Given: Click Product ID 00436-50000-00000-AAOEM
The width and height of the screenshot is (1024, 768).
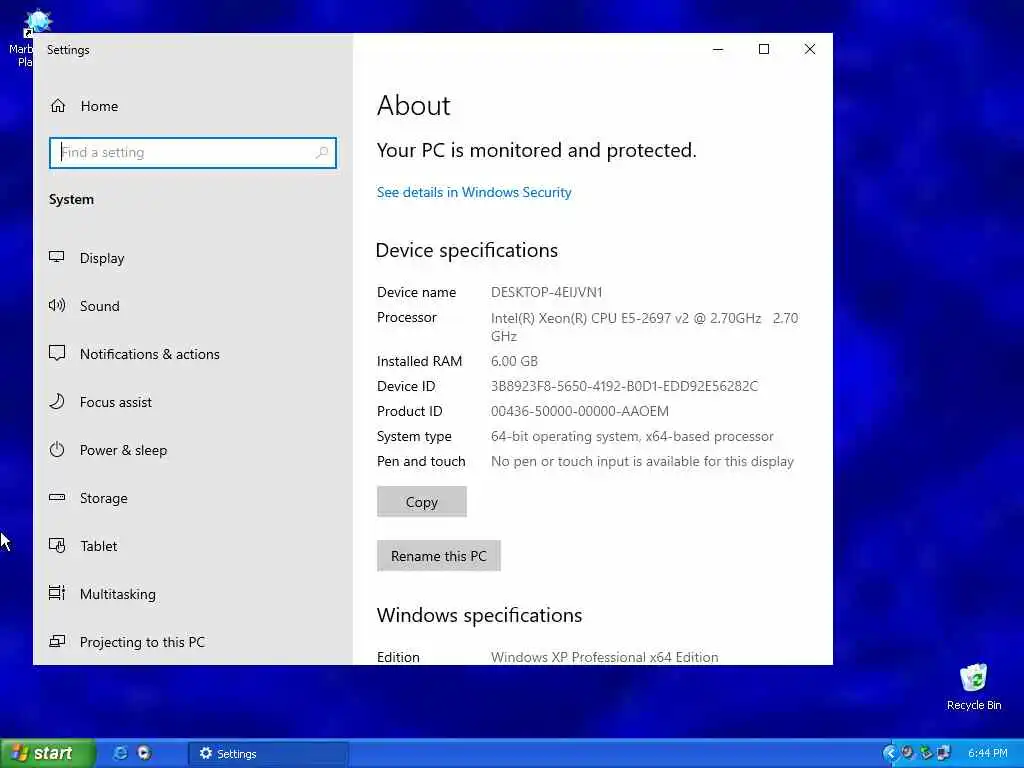Looking at the screenshot, I should [580, 411].
